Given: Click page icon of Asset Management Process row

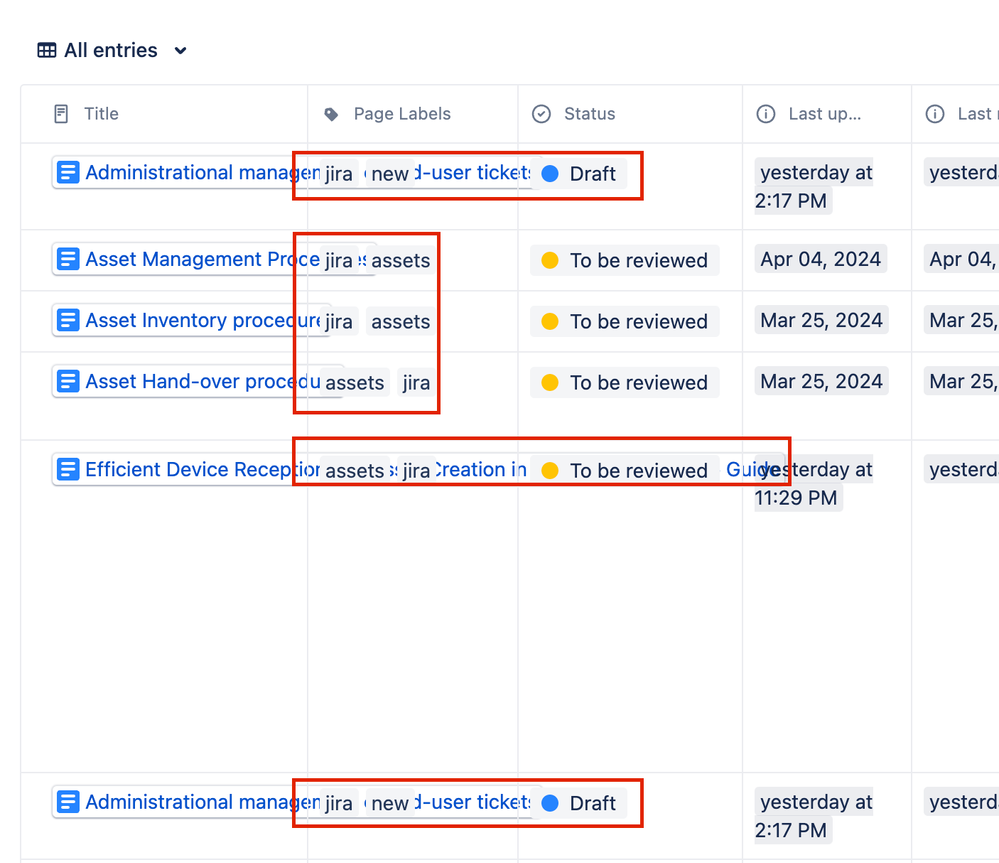Looking at the screenshot, I should click(x=68, y=259).
